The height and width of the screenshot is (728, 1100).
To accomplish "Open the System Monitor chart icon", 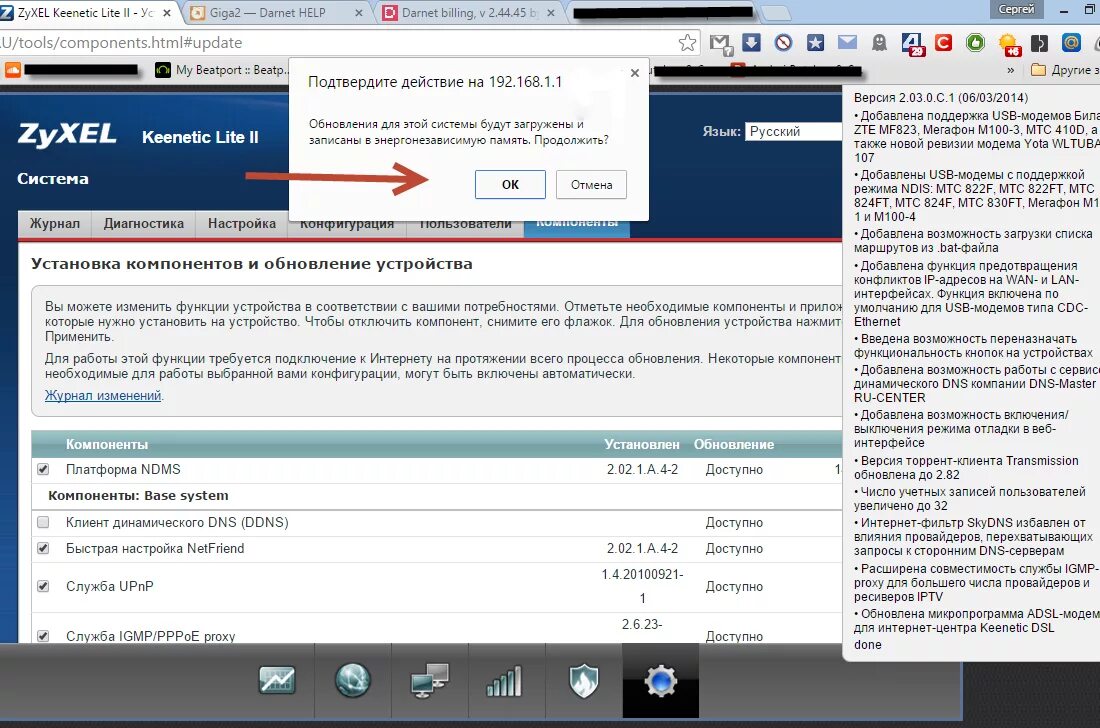I will click(277, 681).
